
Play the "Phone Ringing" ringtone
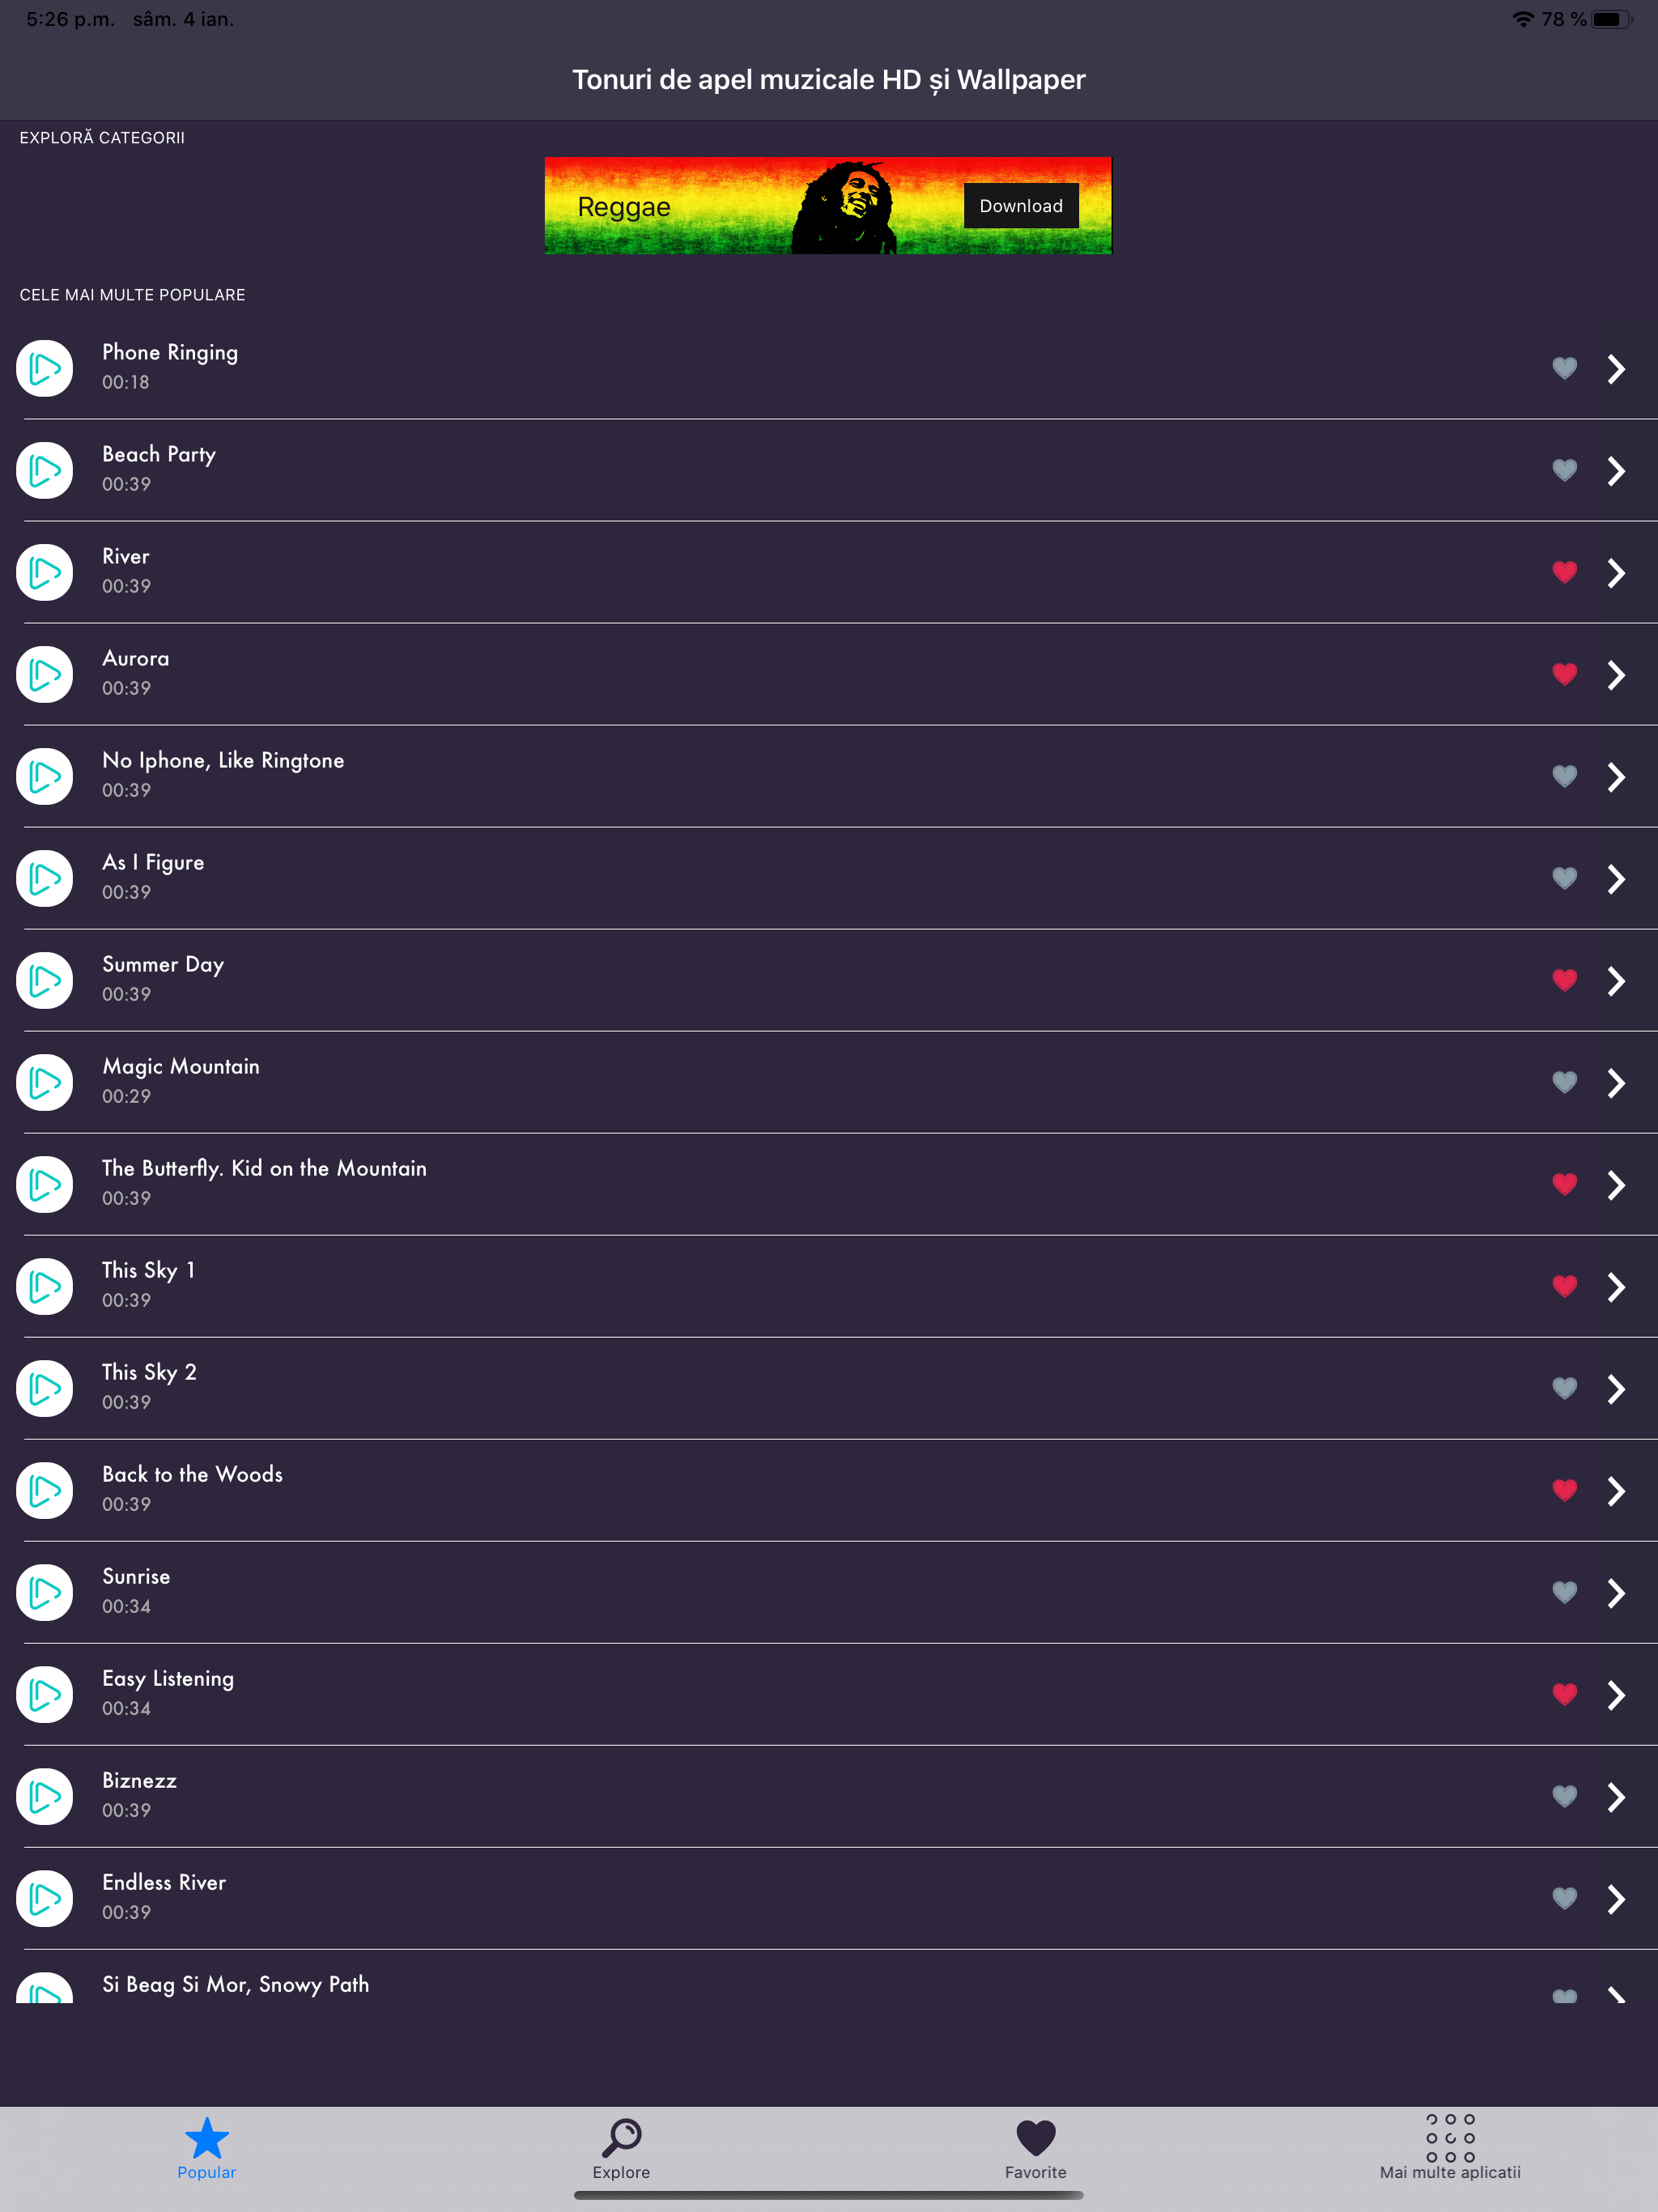pos(44,368)
